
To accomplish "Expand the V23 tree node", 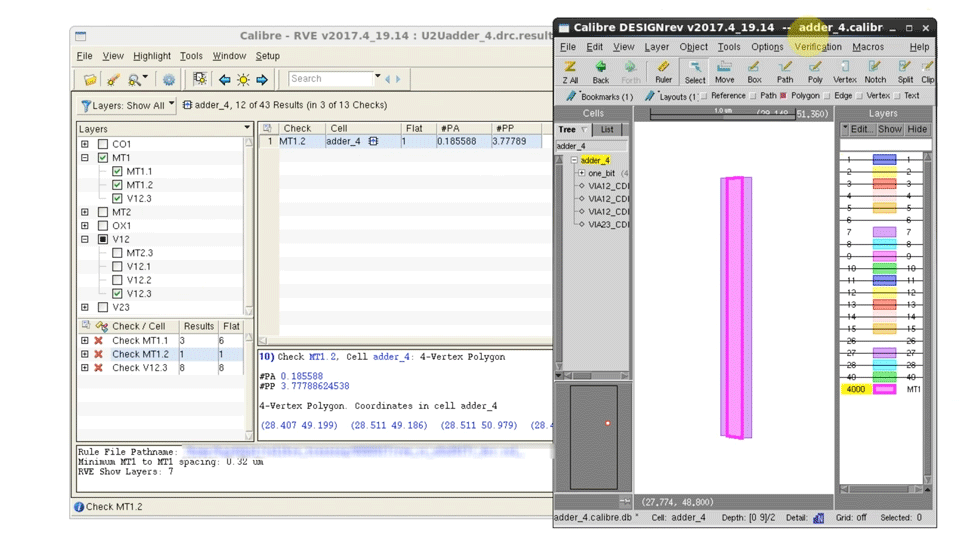I will coord(84,307).
